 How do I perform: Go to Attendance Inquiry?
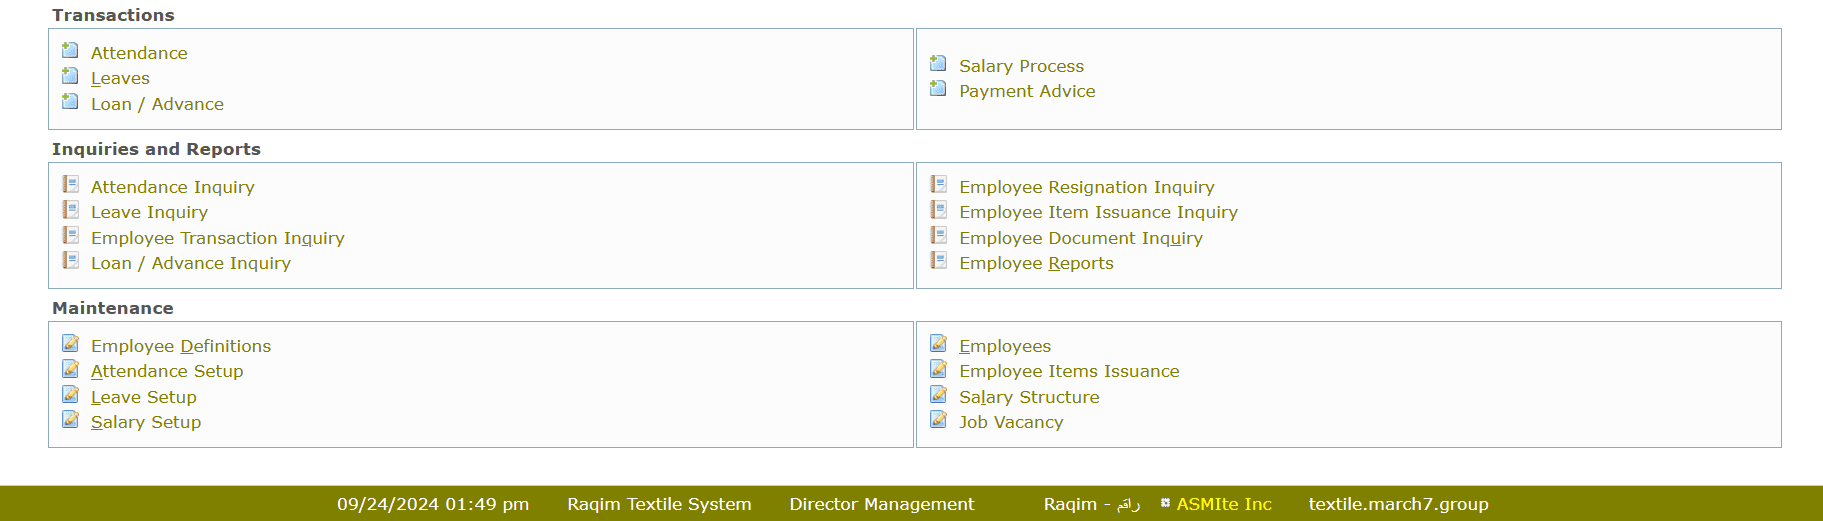(172, 187)
